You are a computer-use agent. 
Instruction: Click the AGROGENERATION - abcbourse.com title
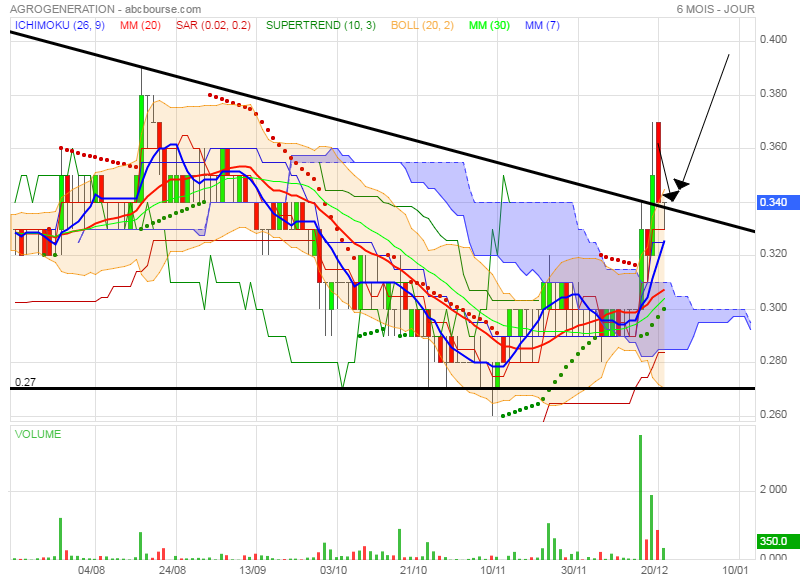[x=106, y=9]
